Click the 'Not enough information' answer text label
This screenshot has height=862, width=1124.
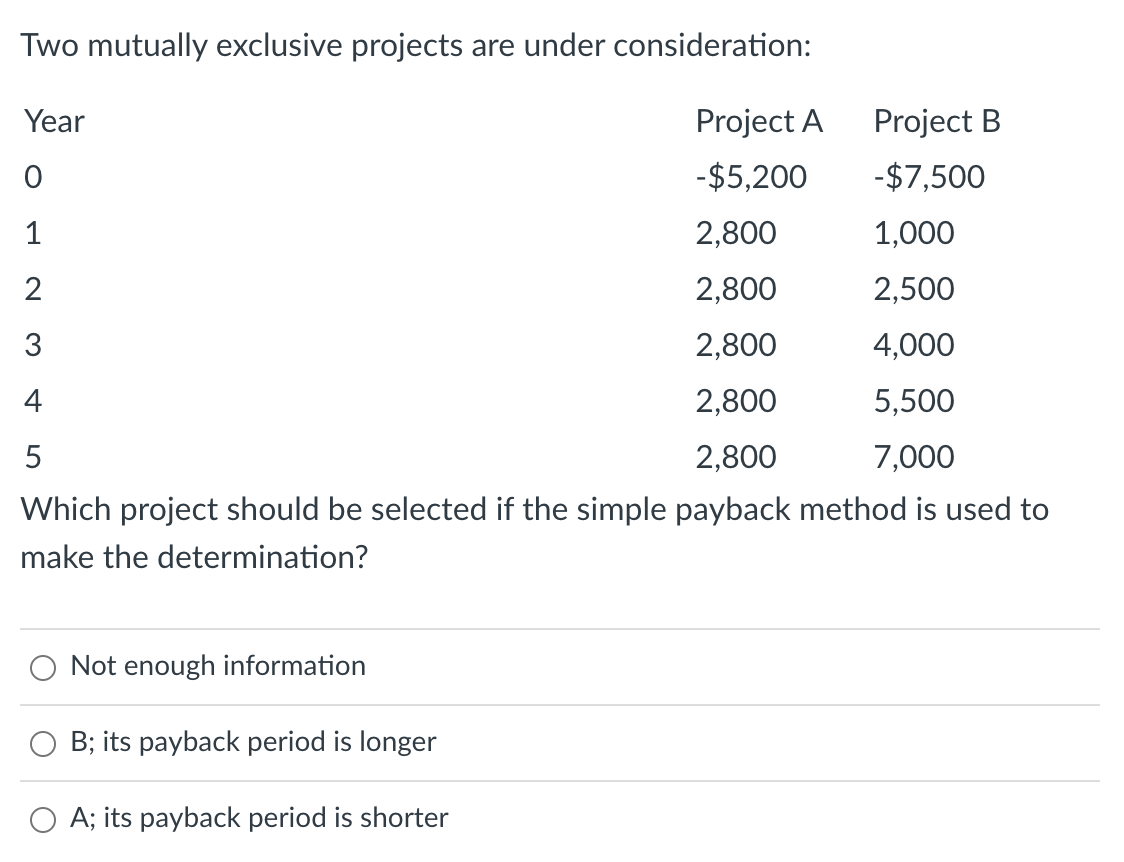coord(217,666)
